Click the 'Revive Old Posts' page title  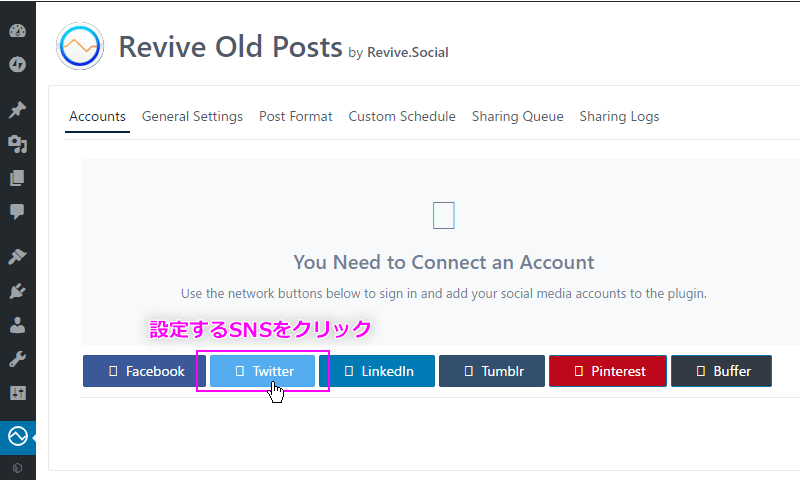230,47
